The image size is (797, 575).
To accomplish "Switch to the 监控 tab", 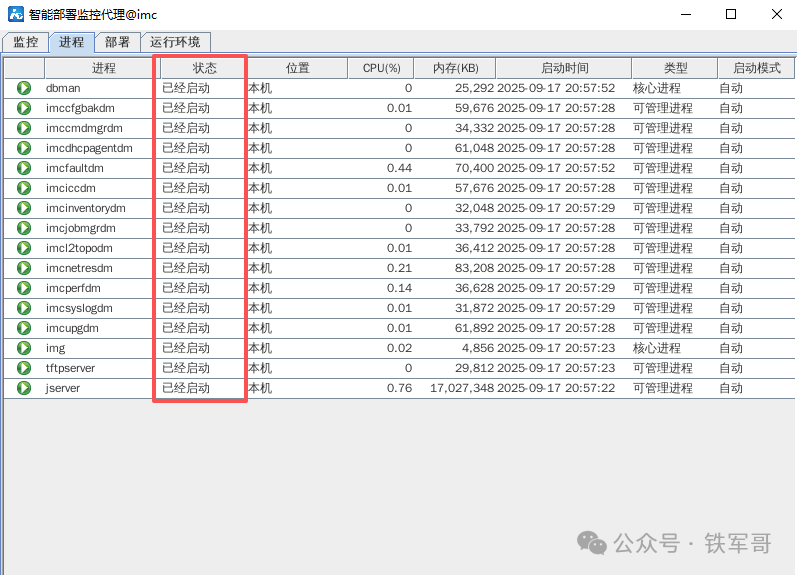I will (25, 42).
